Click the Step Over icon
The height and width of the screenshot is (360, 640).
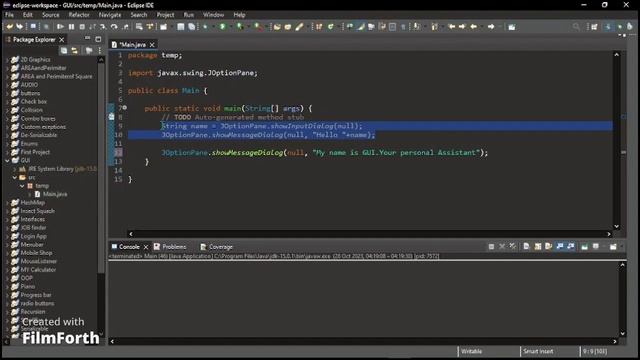(114, 27)
